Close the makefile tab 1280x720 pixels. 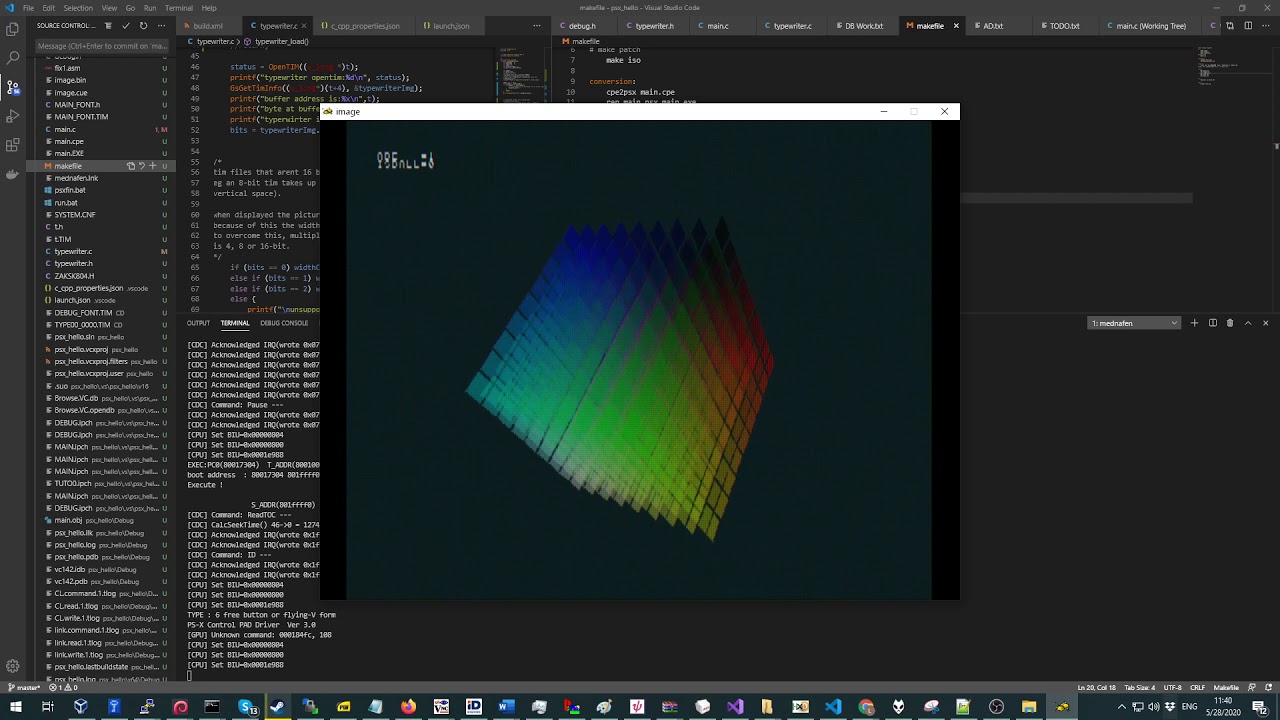(x=956, y=26)
